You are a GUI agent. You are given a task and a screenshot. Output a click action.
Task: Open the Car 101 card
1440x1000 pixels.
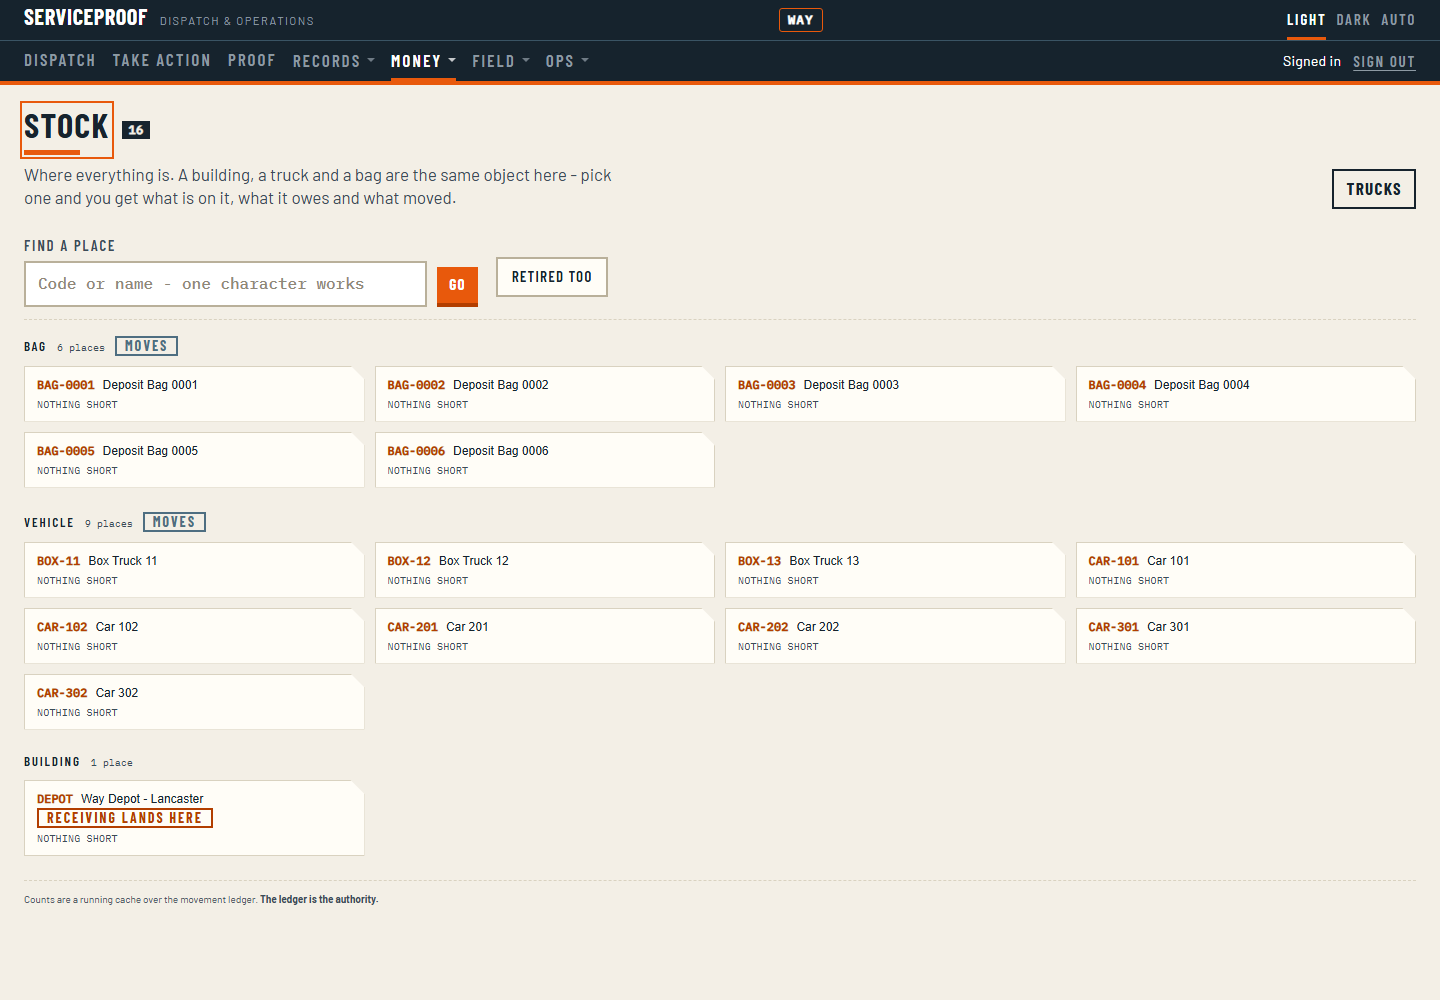pos(1246,570)
